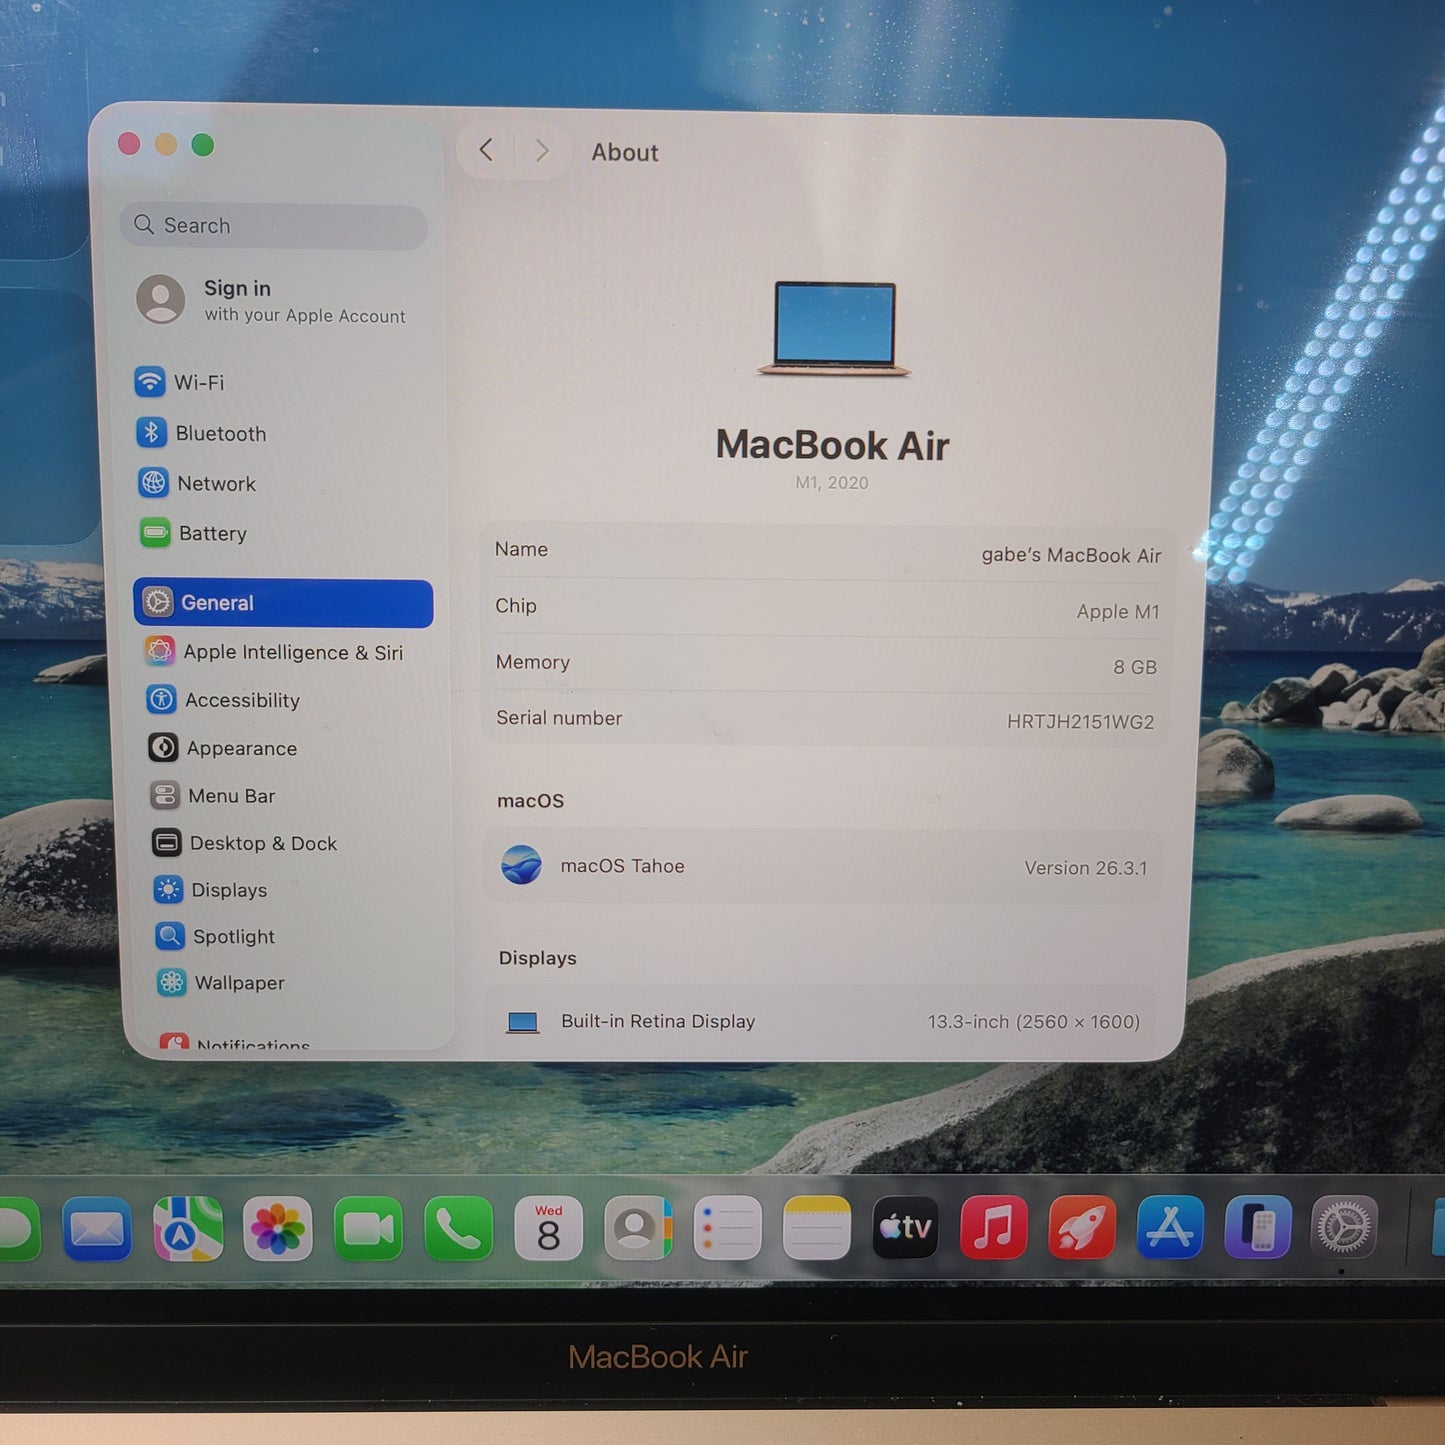Sign in with your Apple Account
This screenshot has width=1445, height=1445.
click(x=272, y=300)
